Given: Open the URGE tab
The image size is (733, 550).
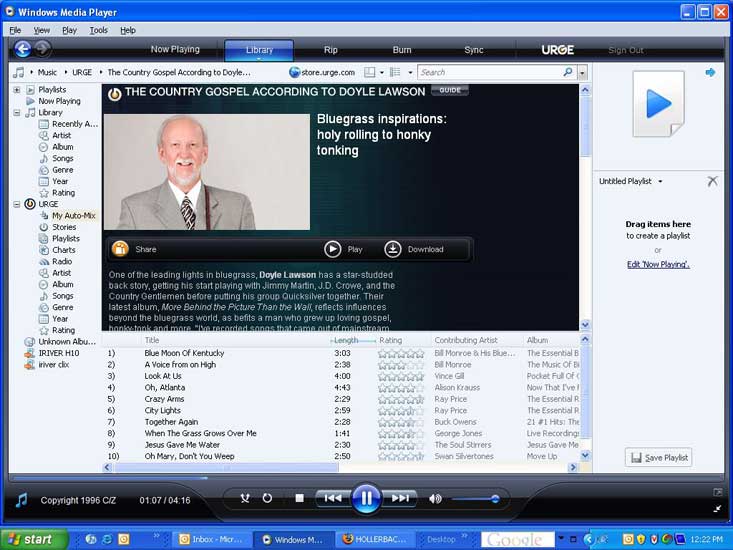Looking at the screenshot, I should (x=557, y=50).
